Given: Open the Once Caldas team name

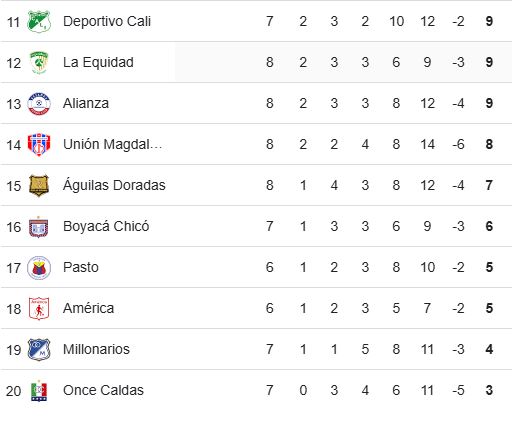Looking at the screenshot, I should 103,390.
